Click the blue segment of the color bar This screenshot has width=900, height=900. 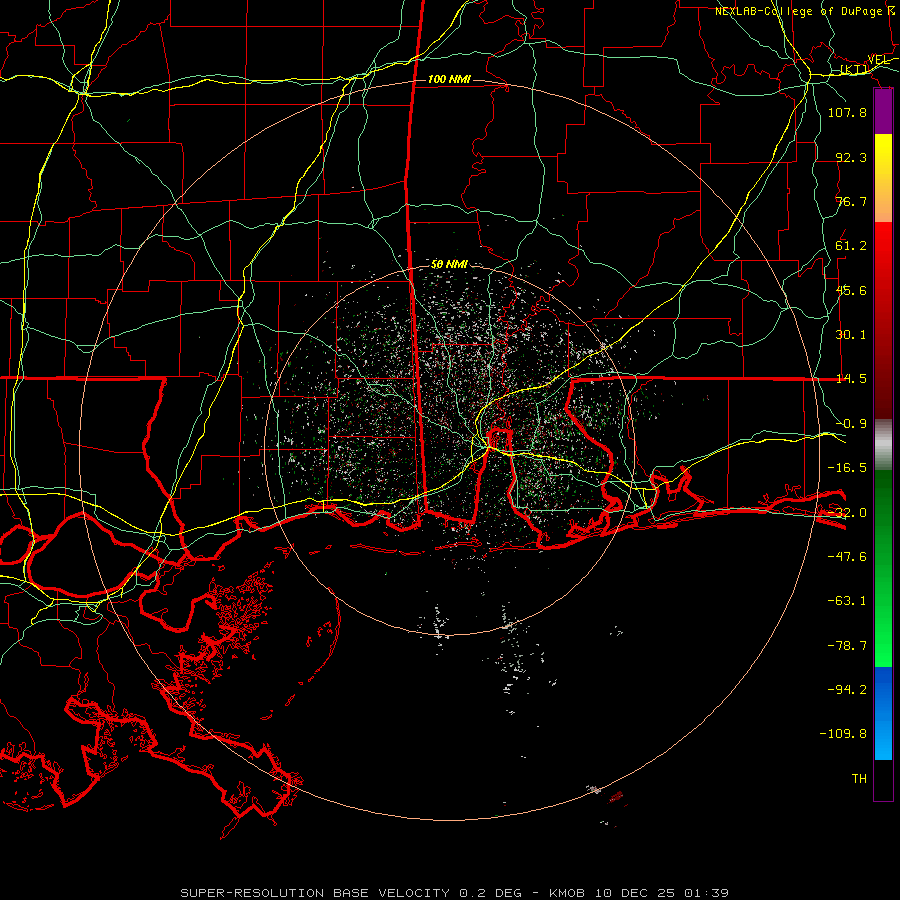click(883, 713)
